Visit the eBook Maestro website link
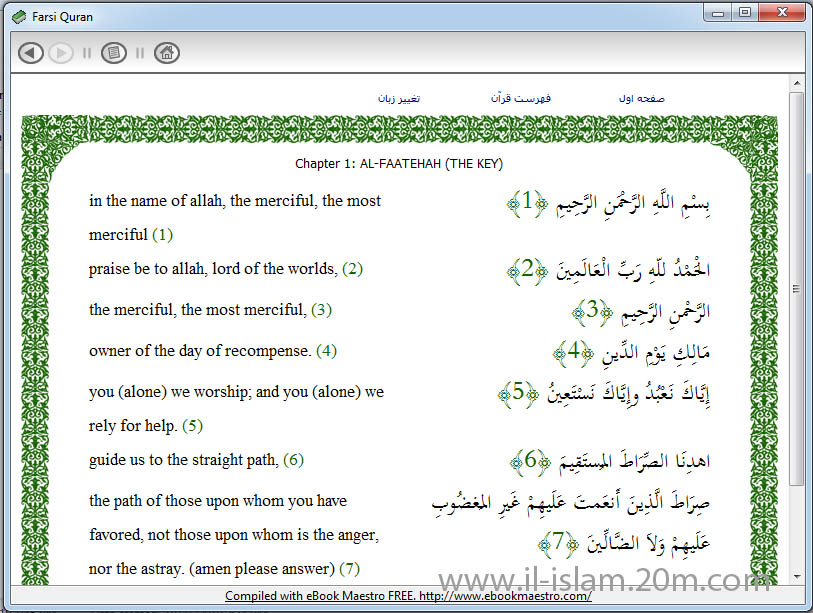Image resolution: width=813 pixels, height=613 pixels. click(x=408, y=596)
